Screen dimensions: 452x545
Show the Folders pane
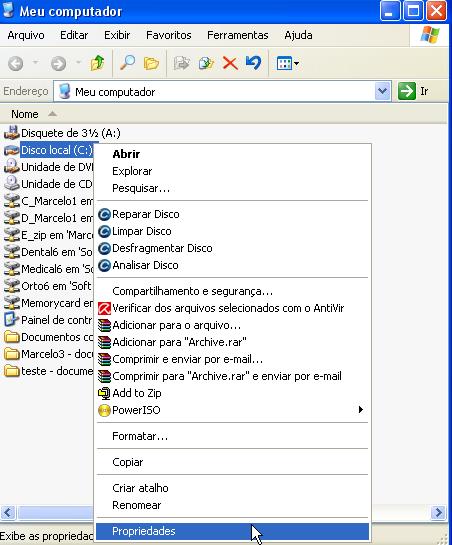pos(152,63)
